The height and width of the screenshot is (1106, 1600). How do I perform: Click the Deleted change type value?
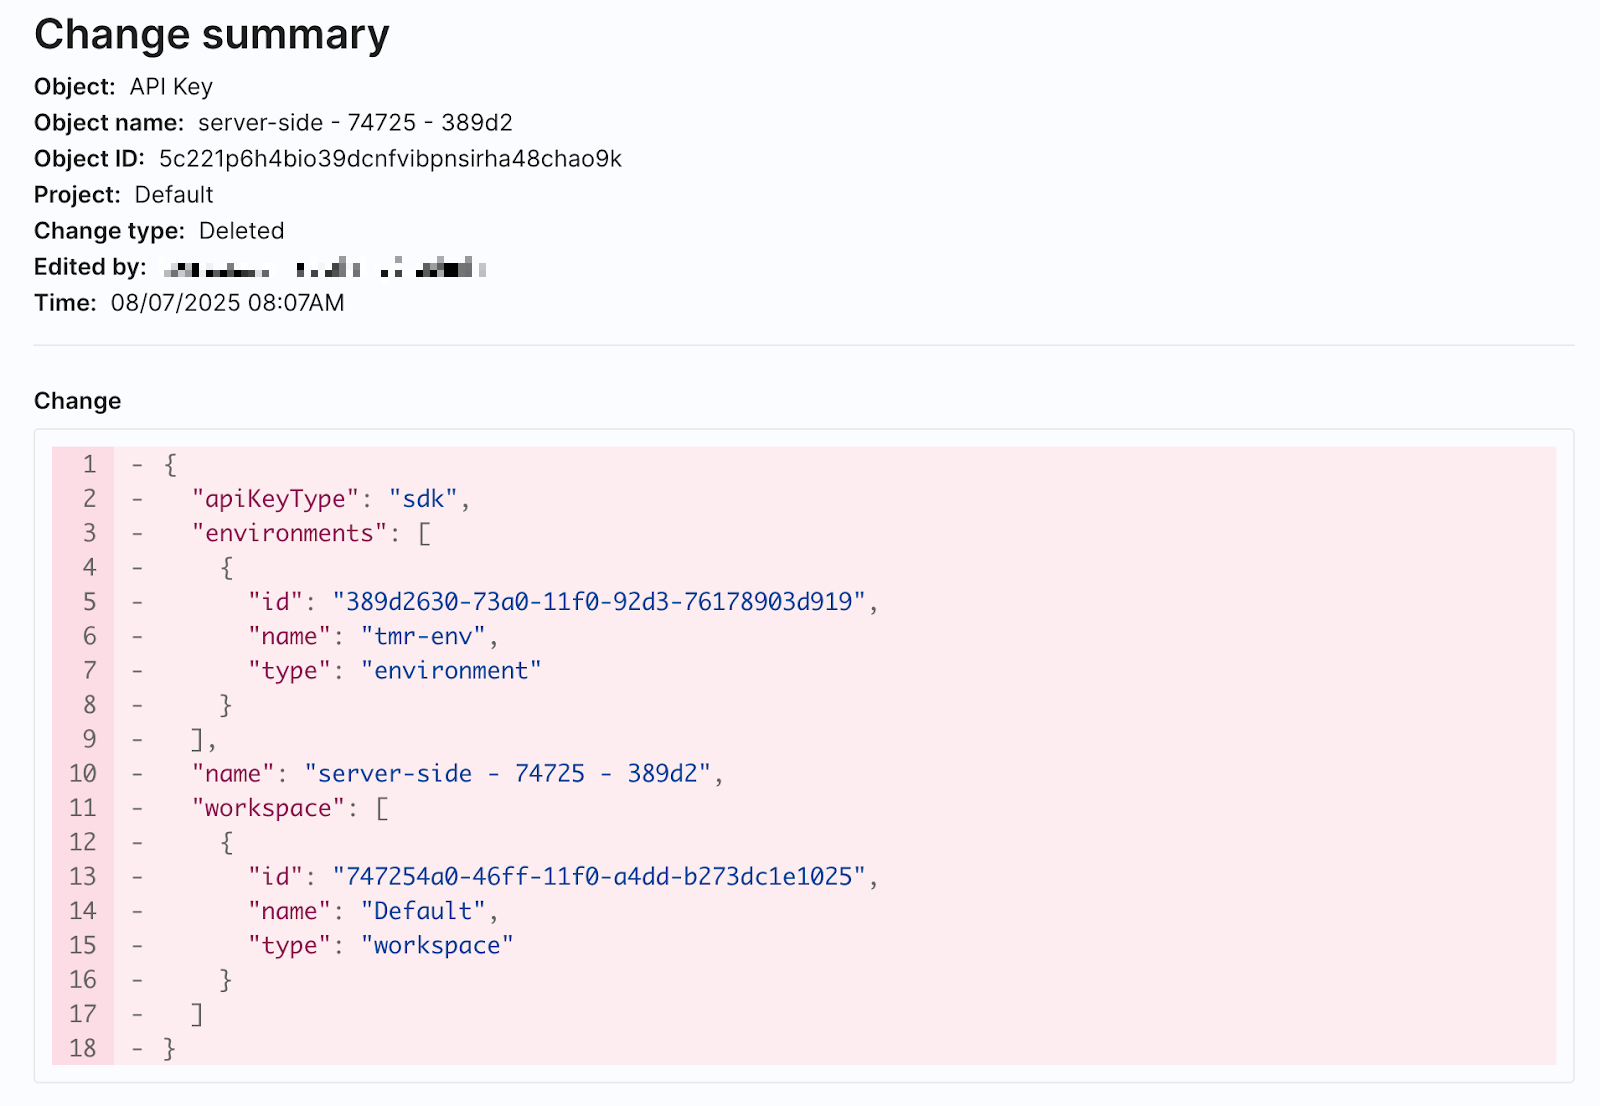pyautogui.click(x=241, y=231)
